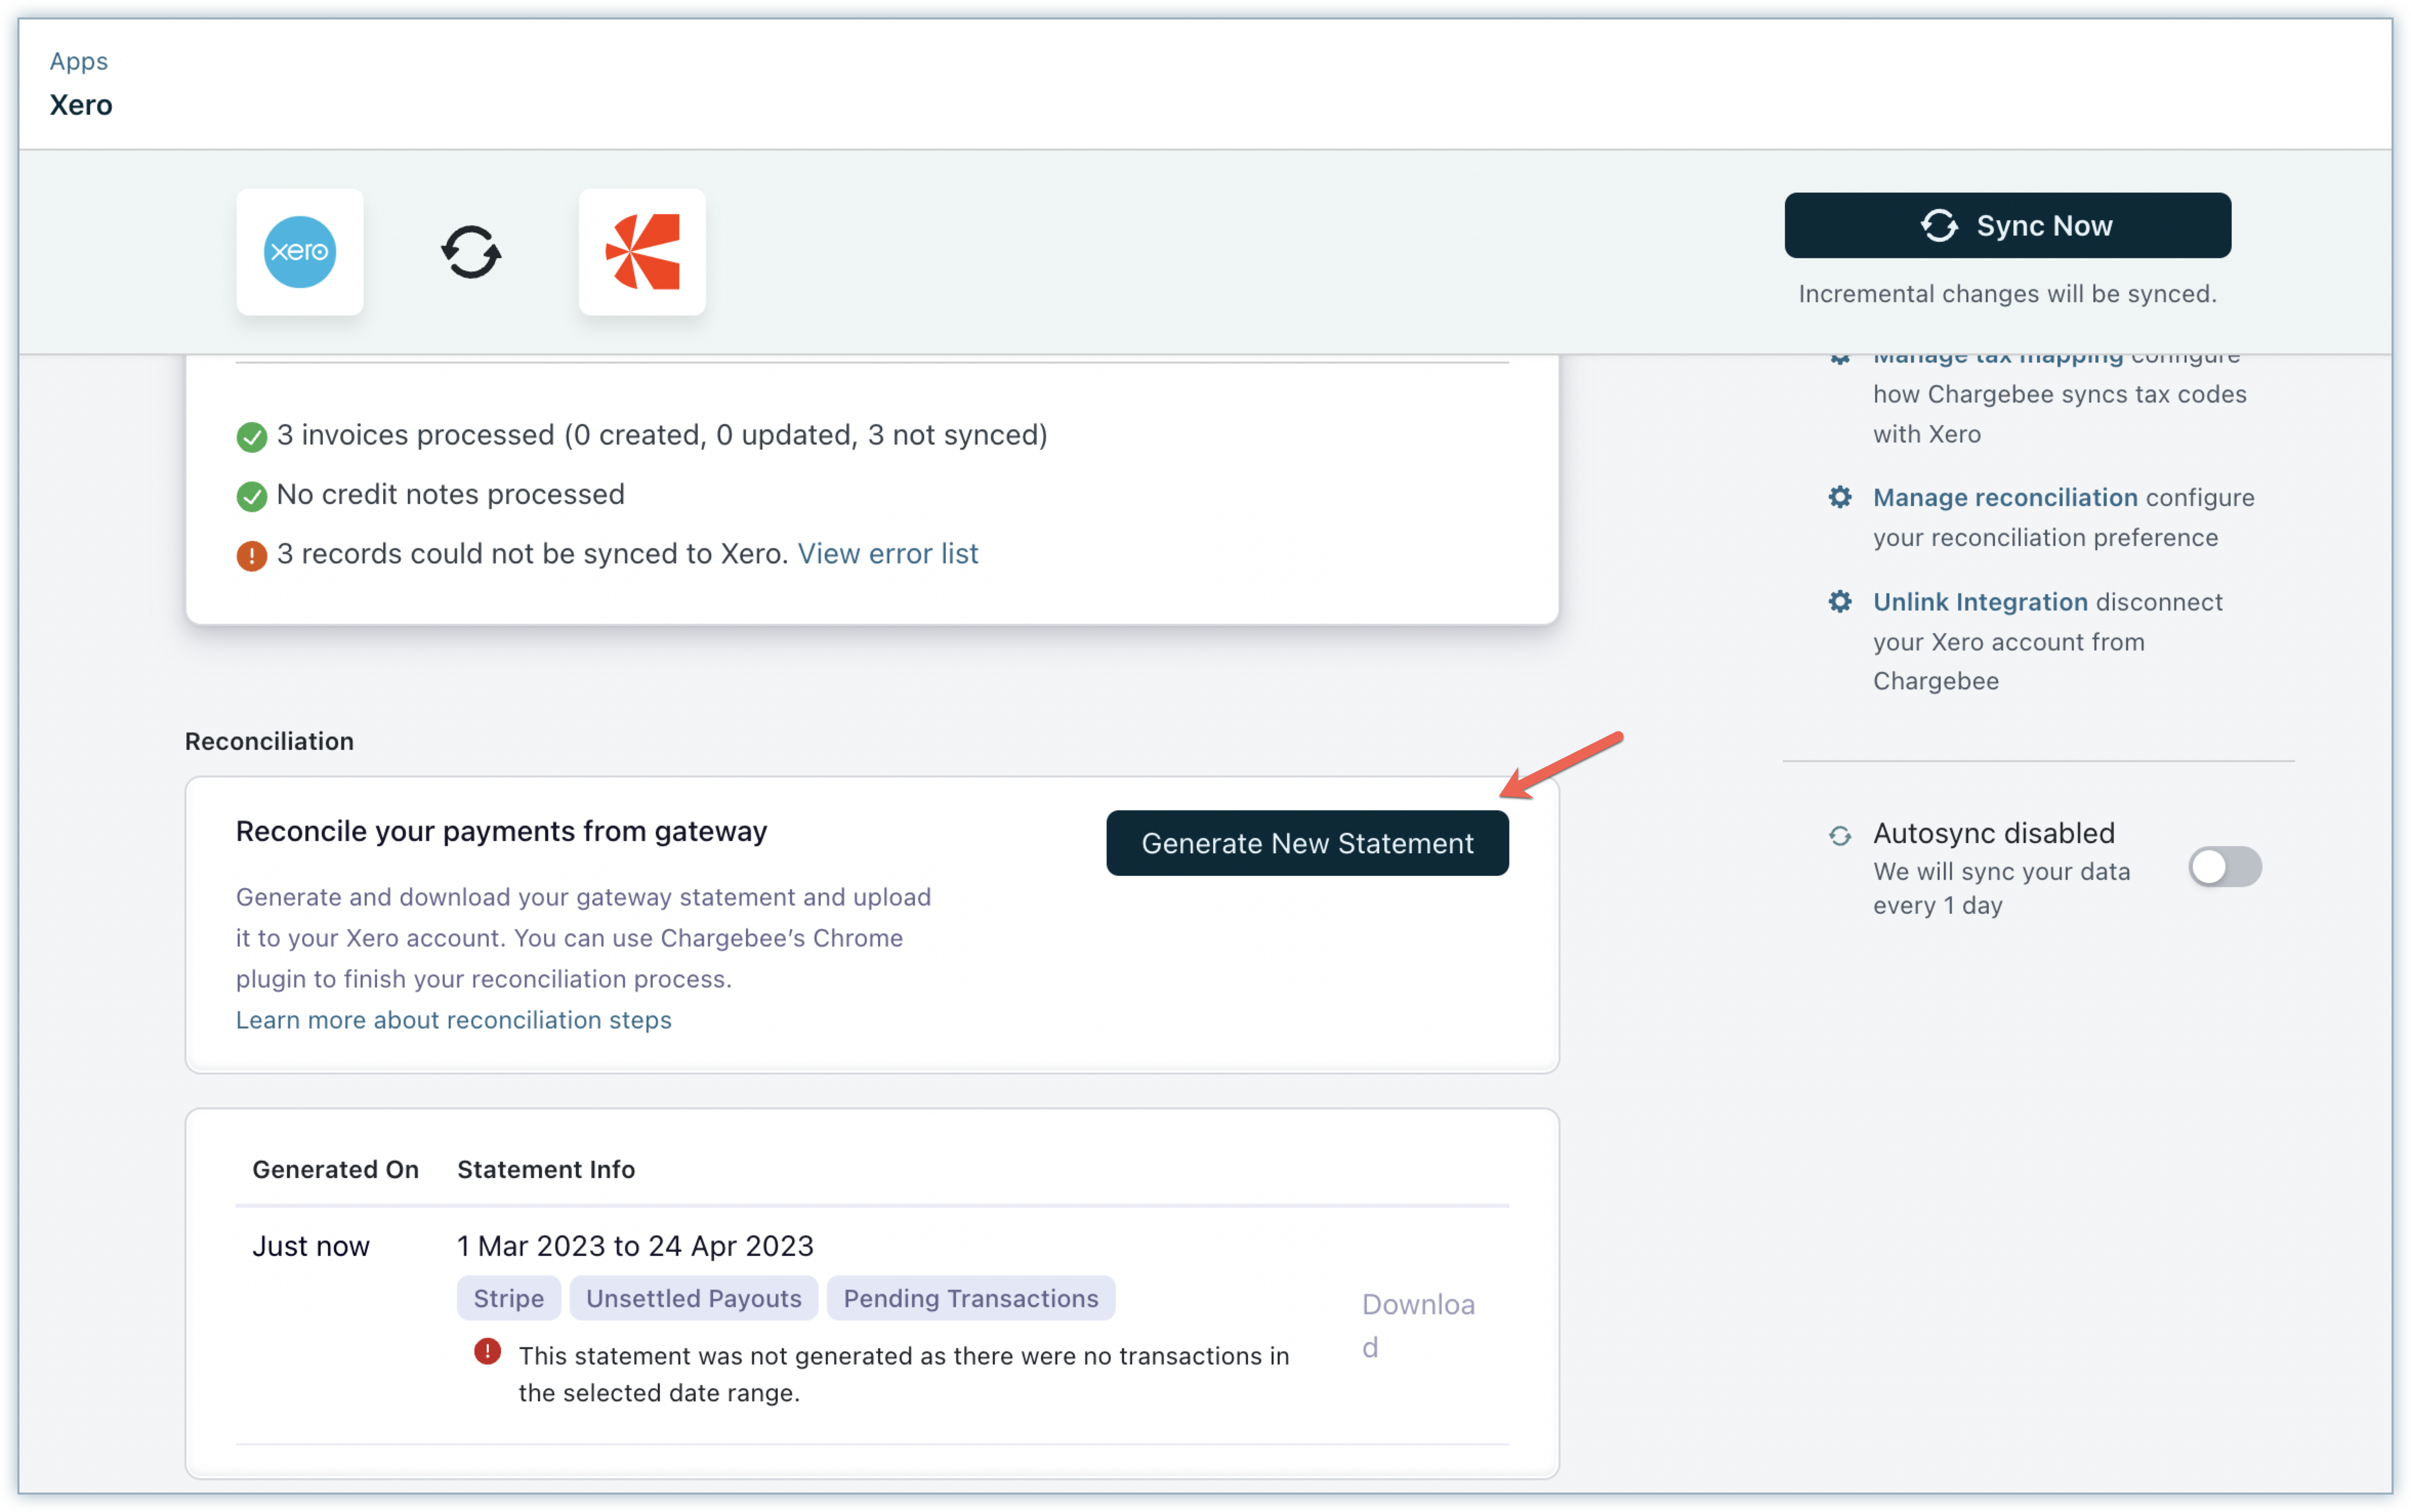This screenshot has height=1512, width=2411.
Task: Click Unlink Integration link
Action: 1979,602
